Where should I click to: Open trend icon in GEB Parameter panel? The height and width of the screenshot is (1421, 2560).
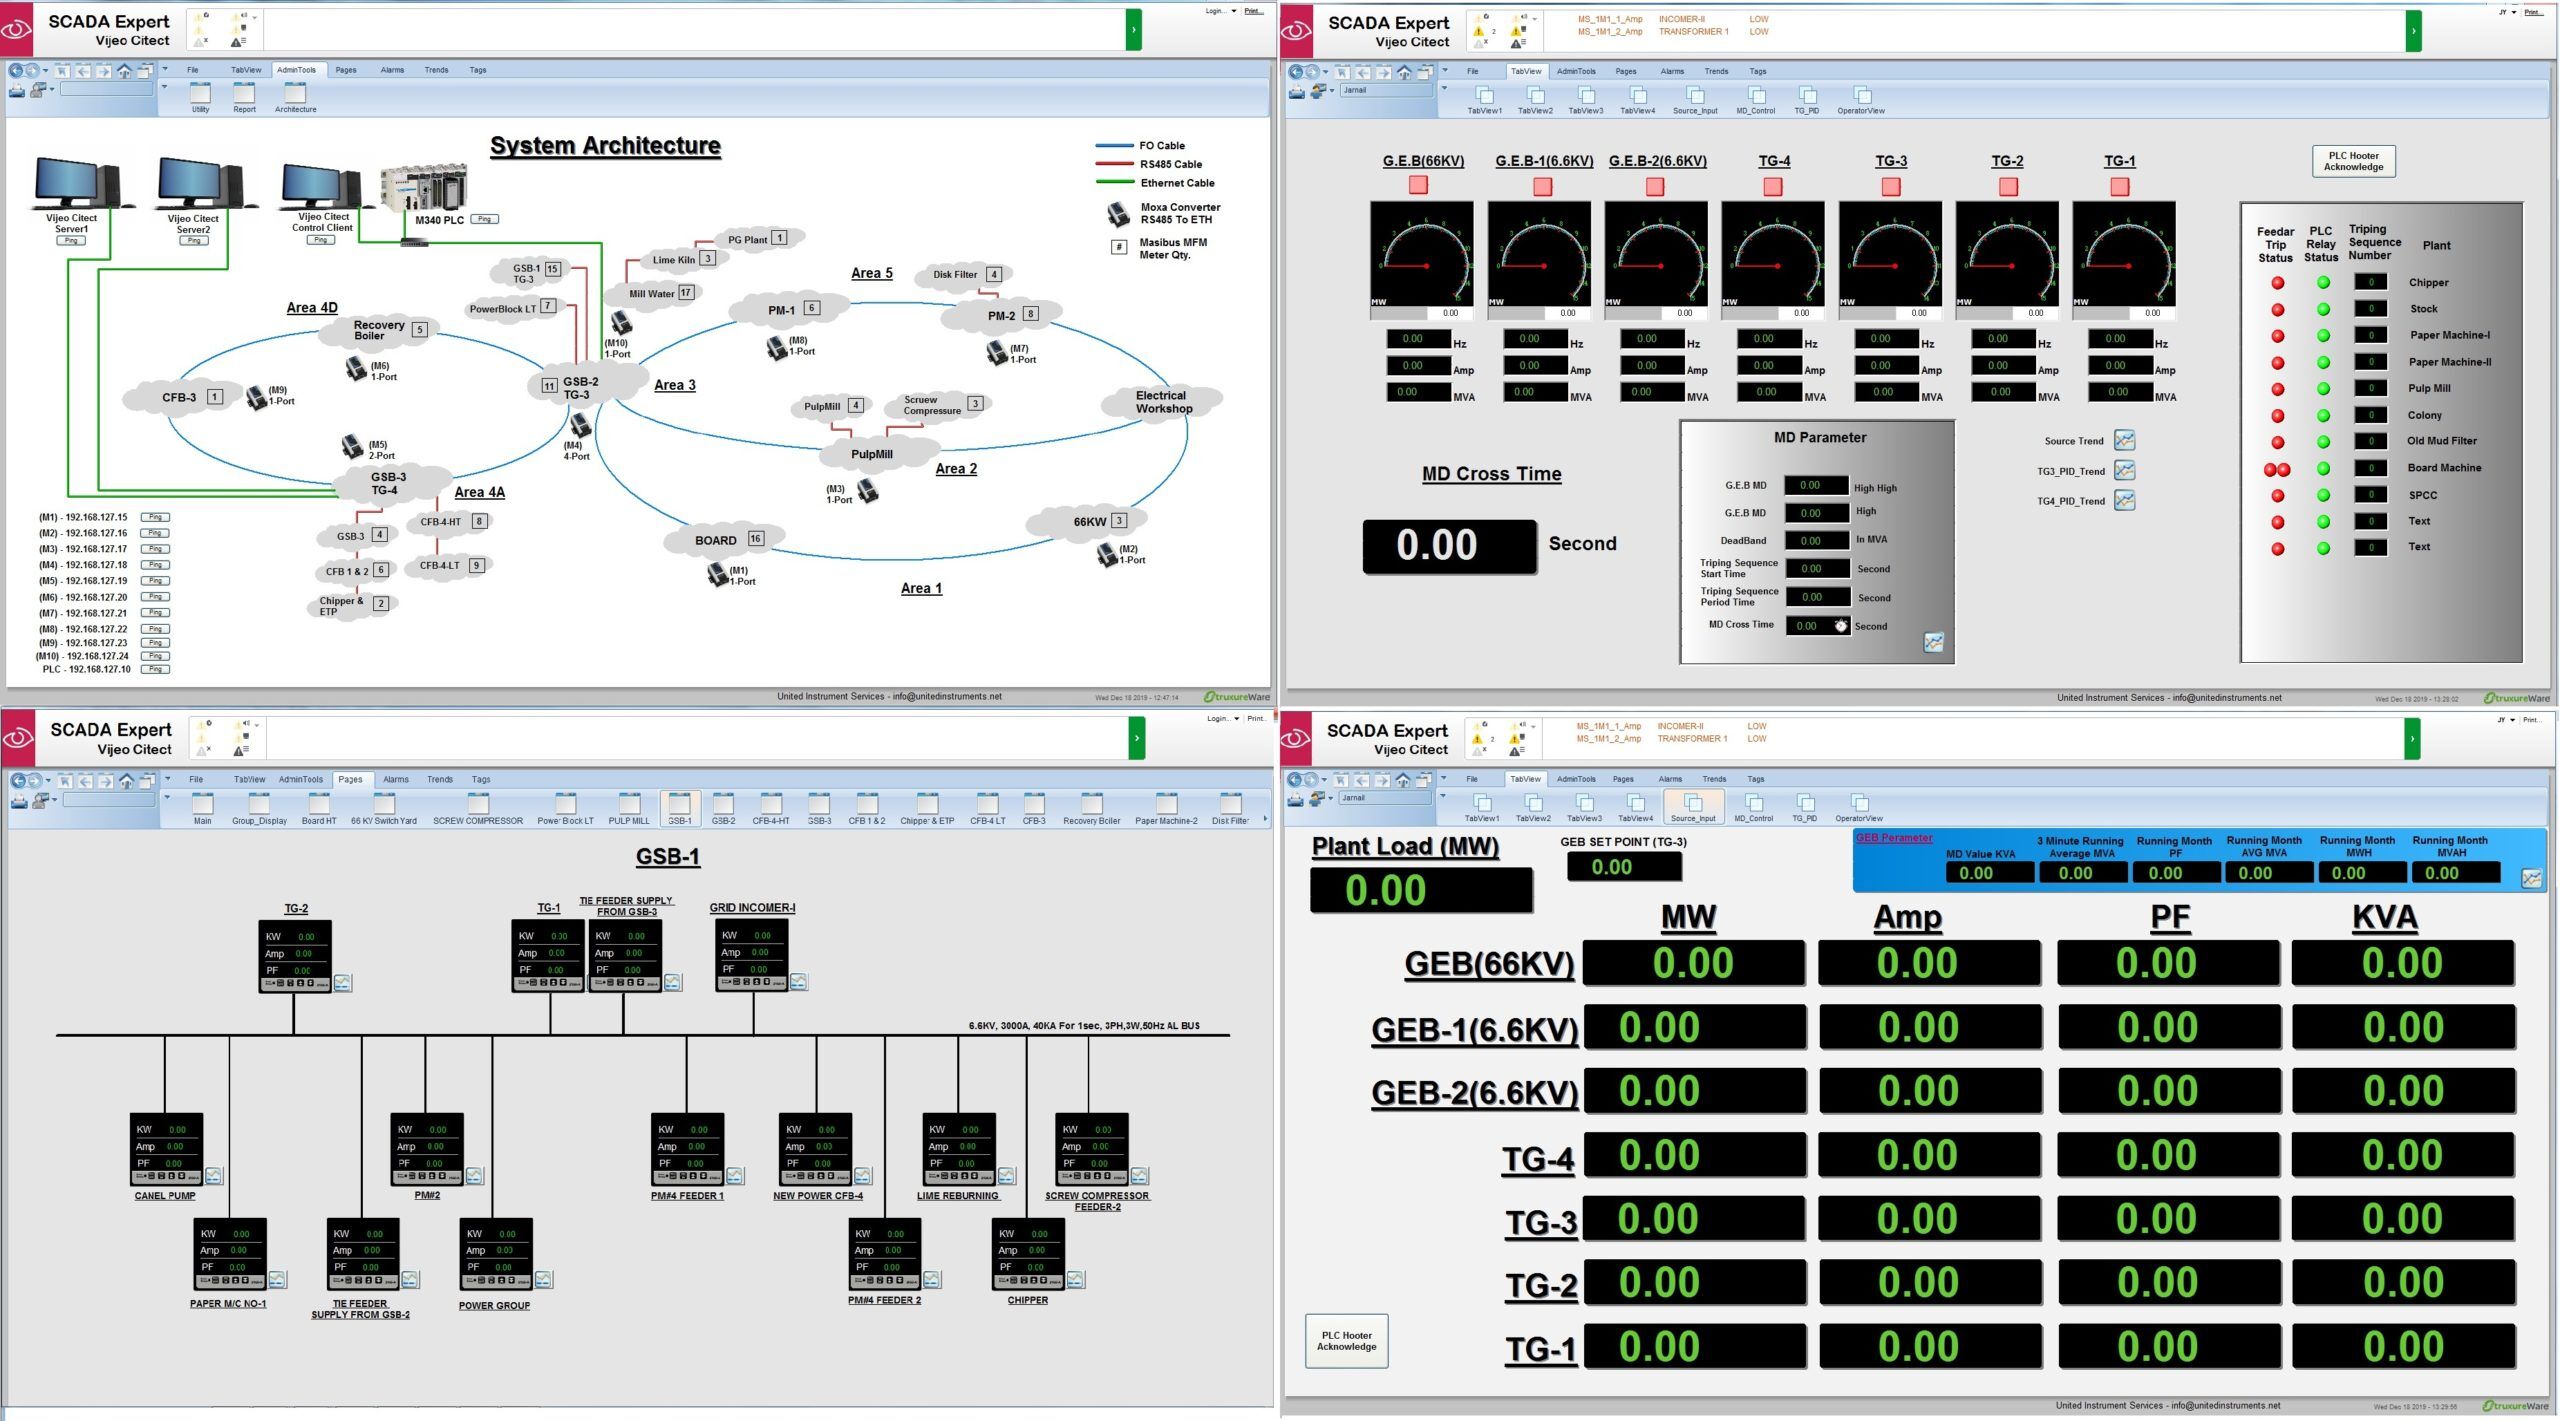pyautogui.click(x=2531, y=879)
